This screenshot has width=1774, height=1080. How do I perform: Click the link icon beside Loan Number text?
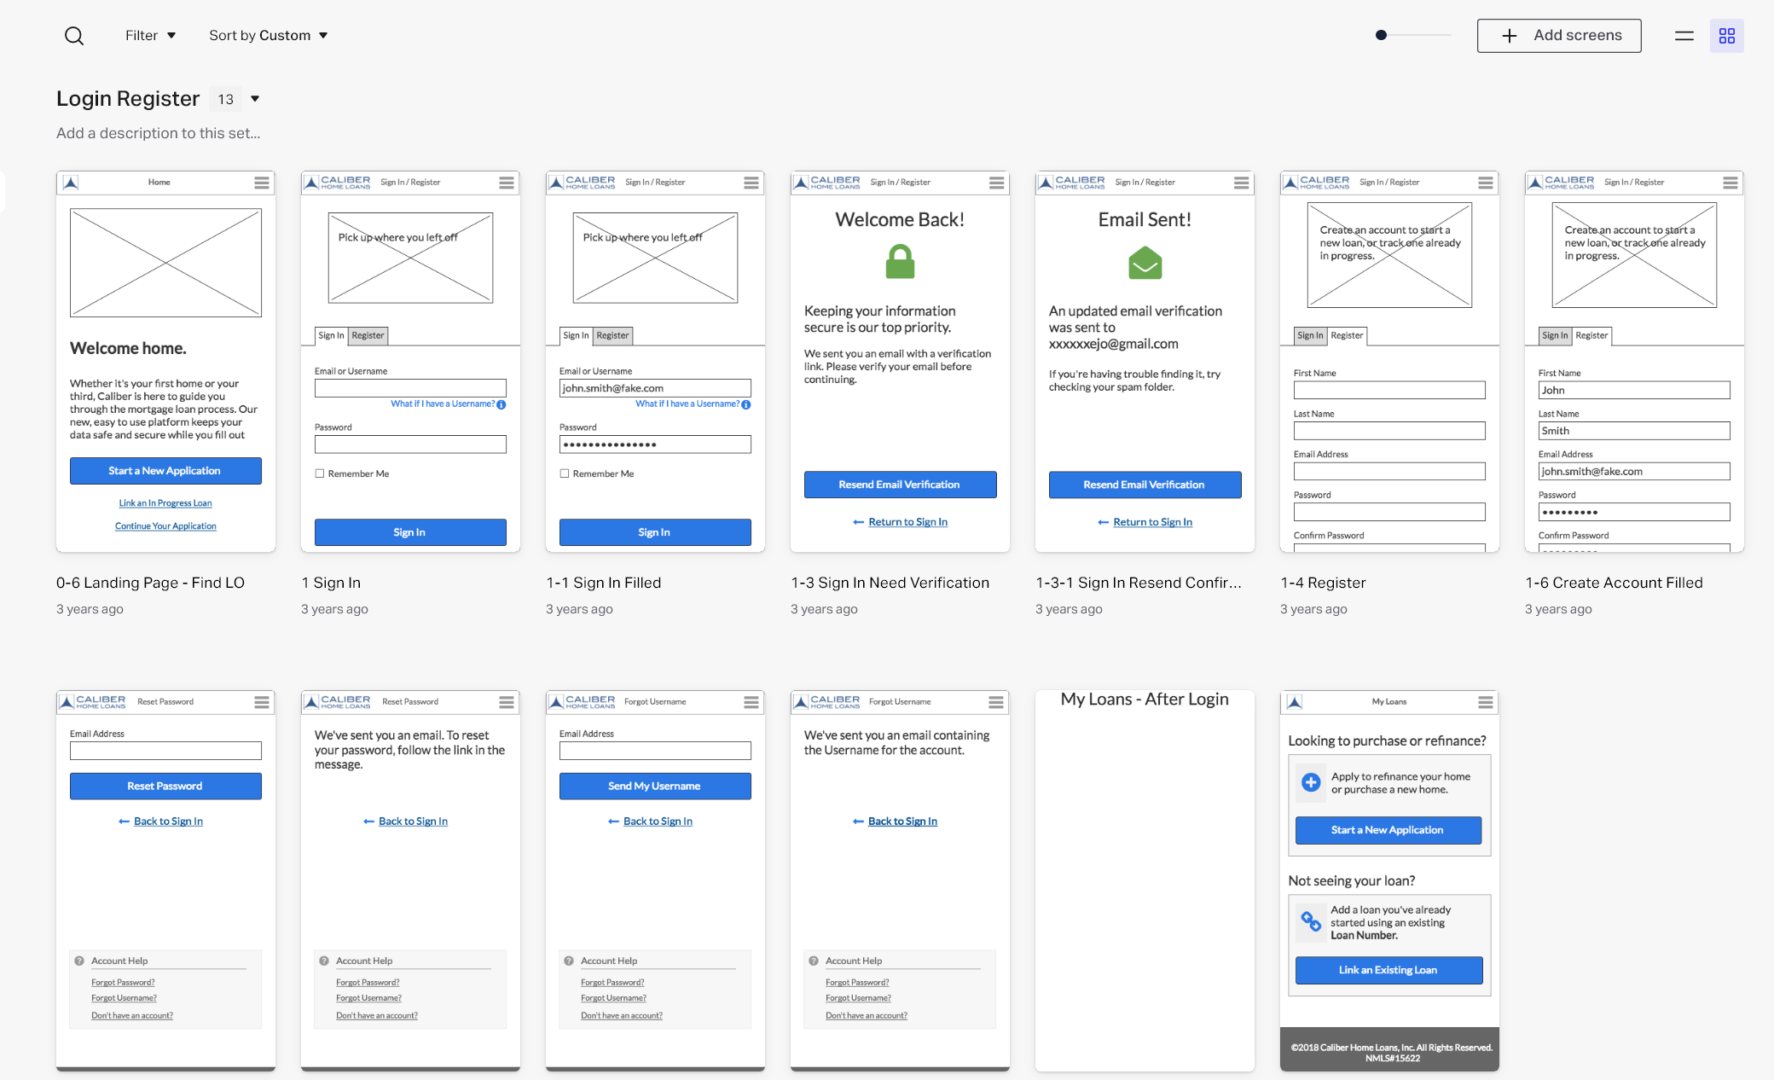[1310, 921]
